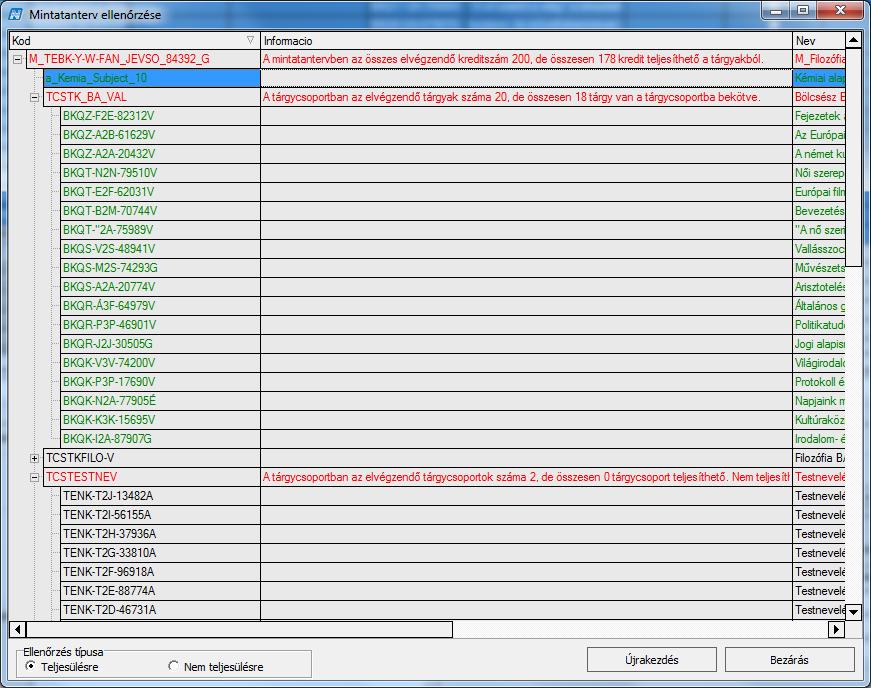Click the Kod column header
The image size is (871, 688).
click(x=134, y=41)
